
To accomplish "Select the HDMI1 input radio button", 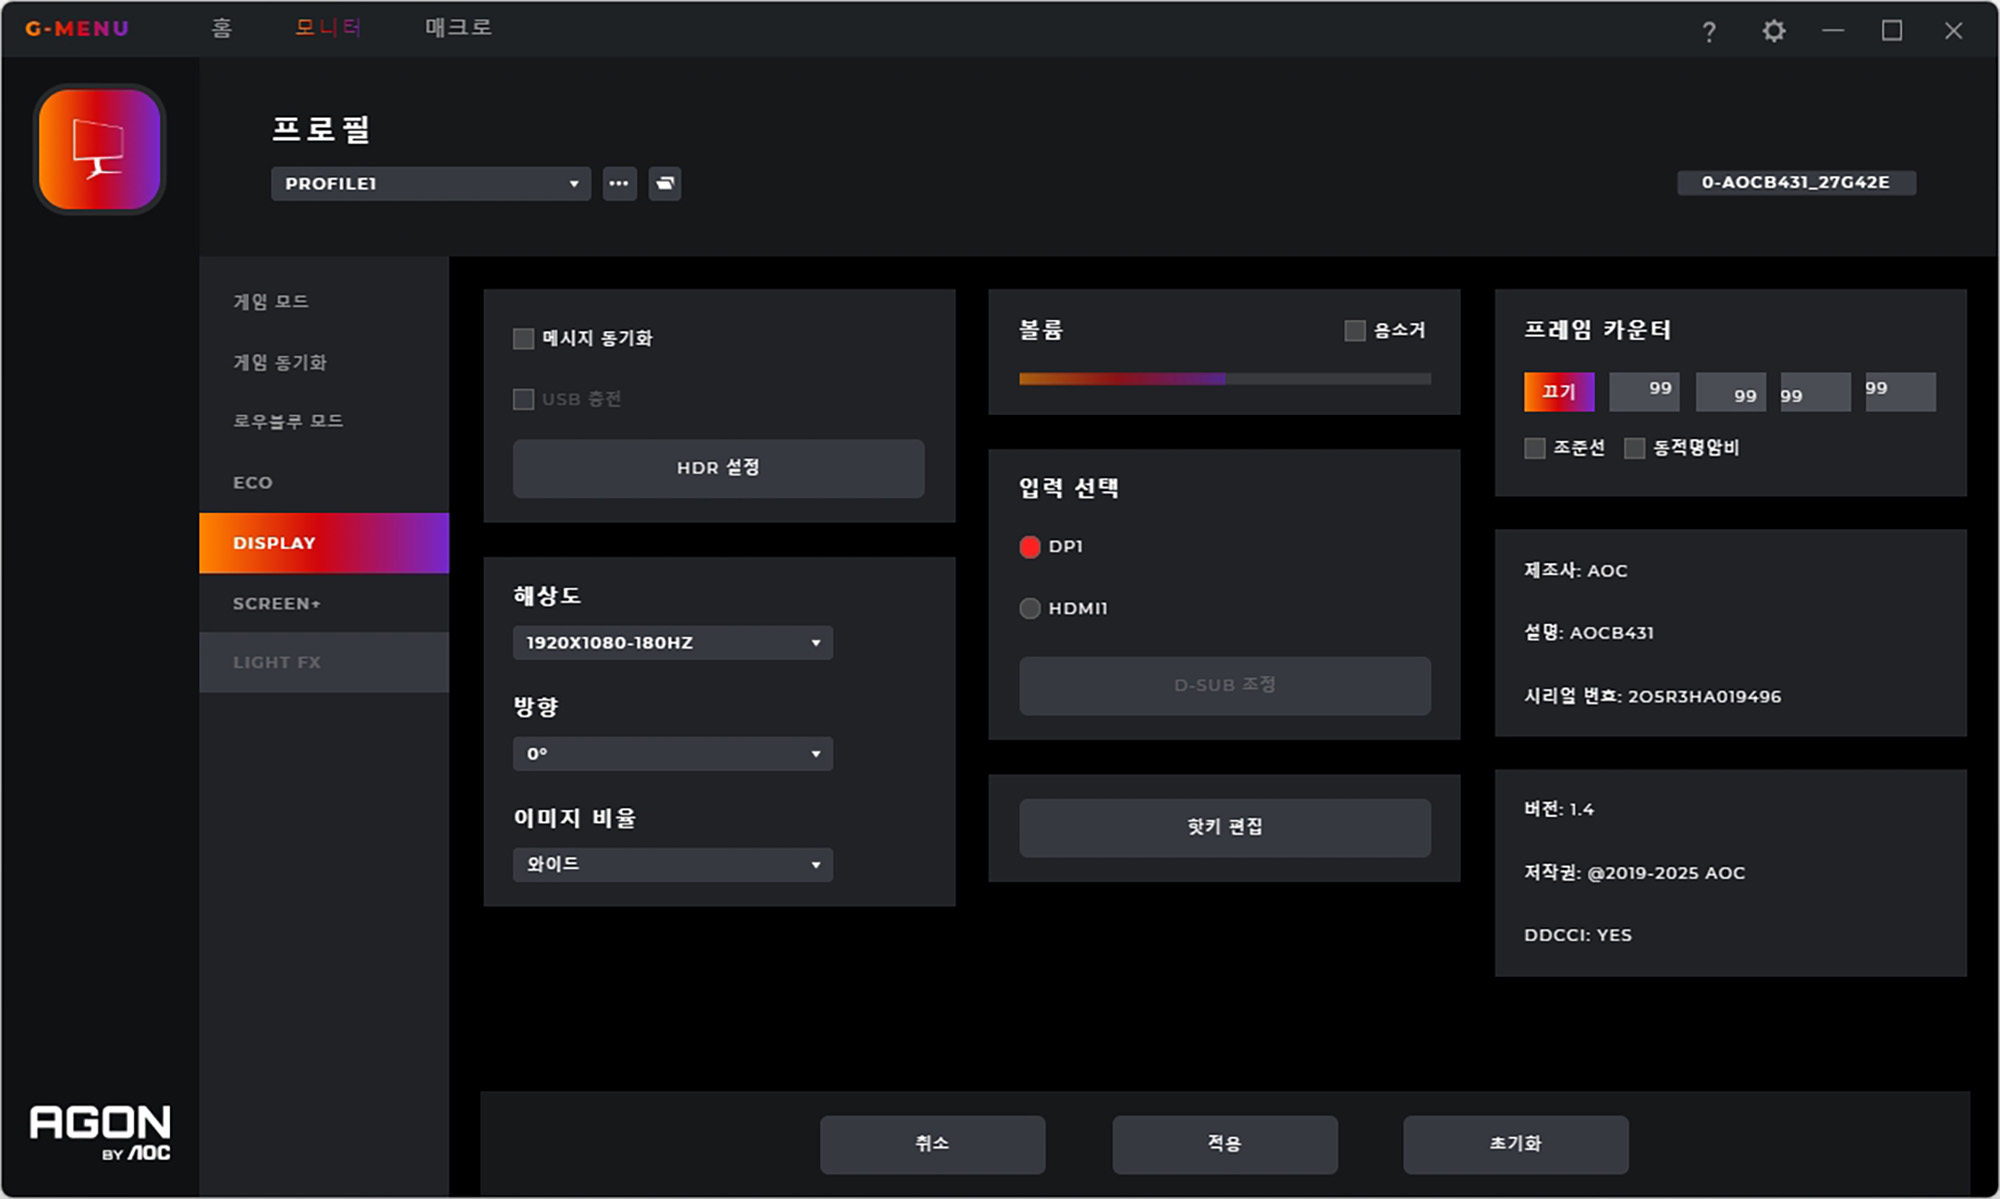I will [1030, 609].
